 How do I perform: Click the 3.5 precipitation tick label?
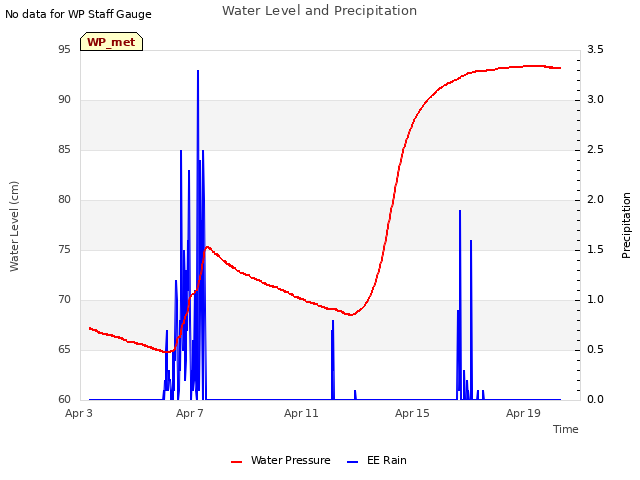tap(595, 50)
